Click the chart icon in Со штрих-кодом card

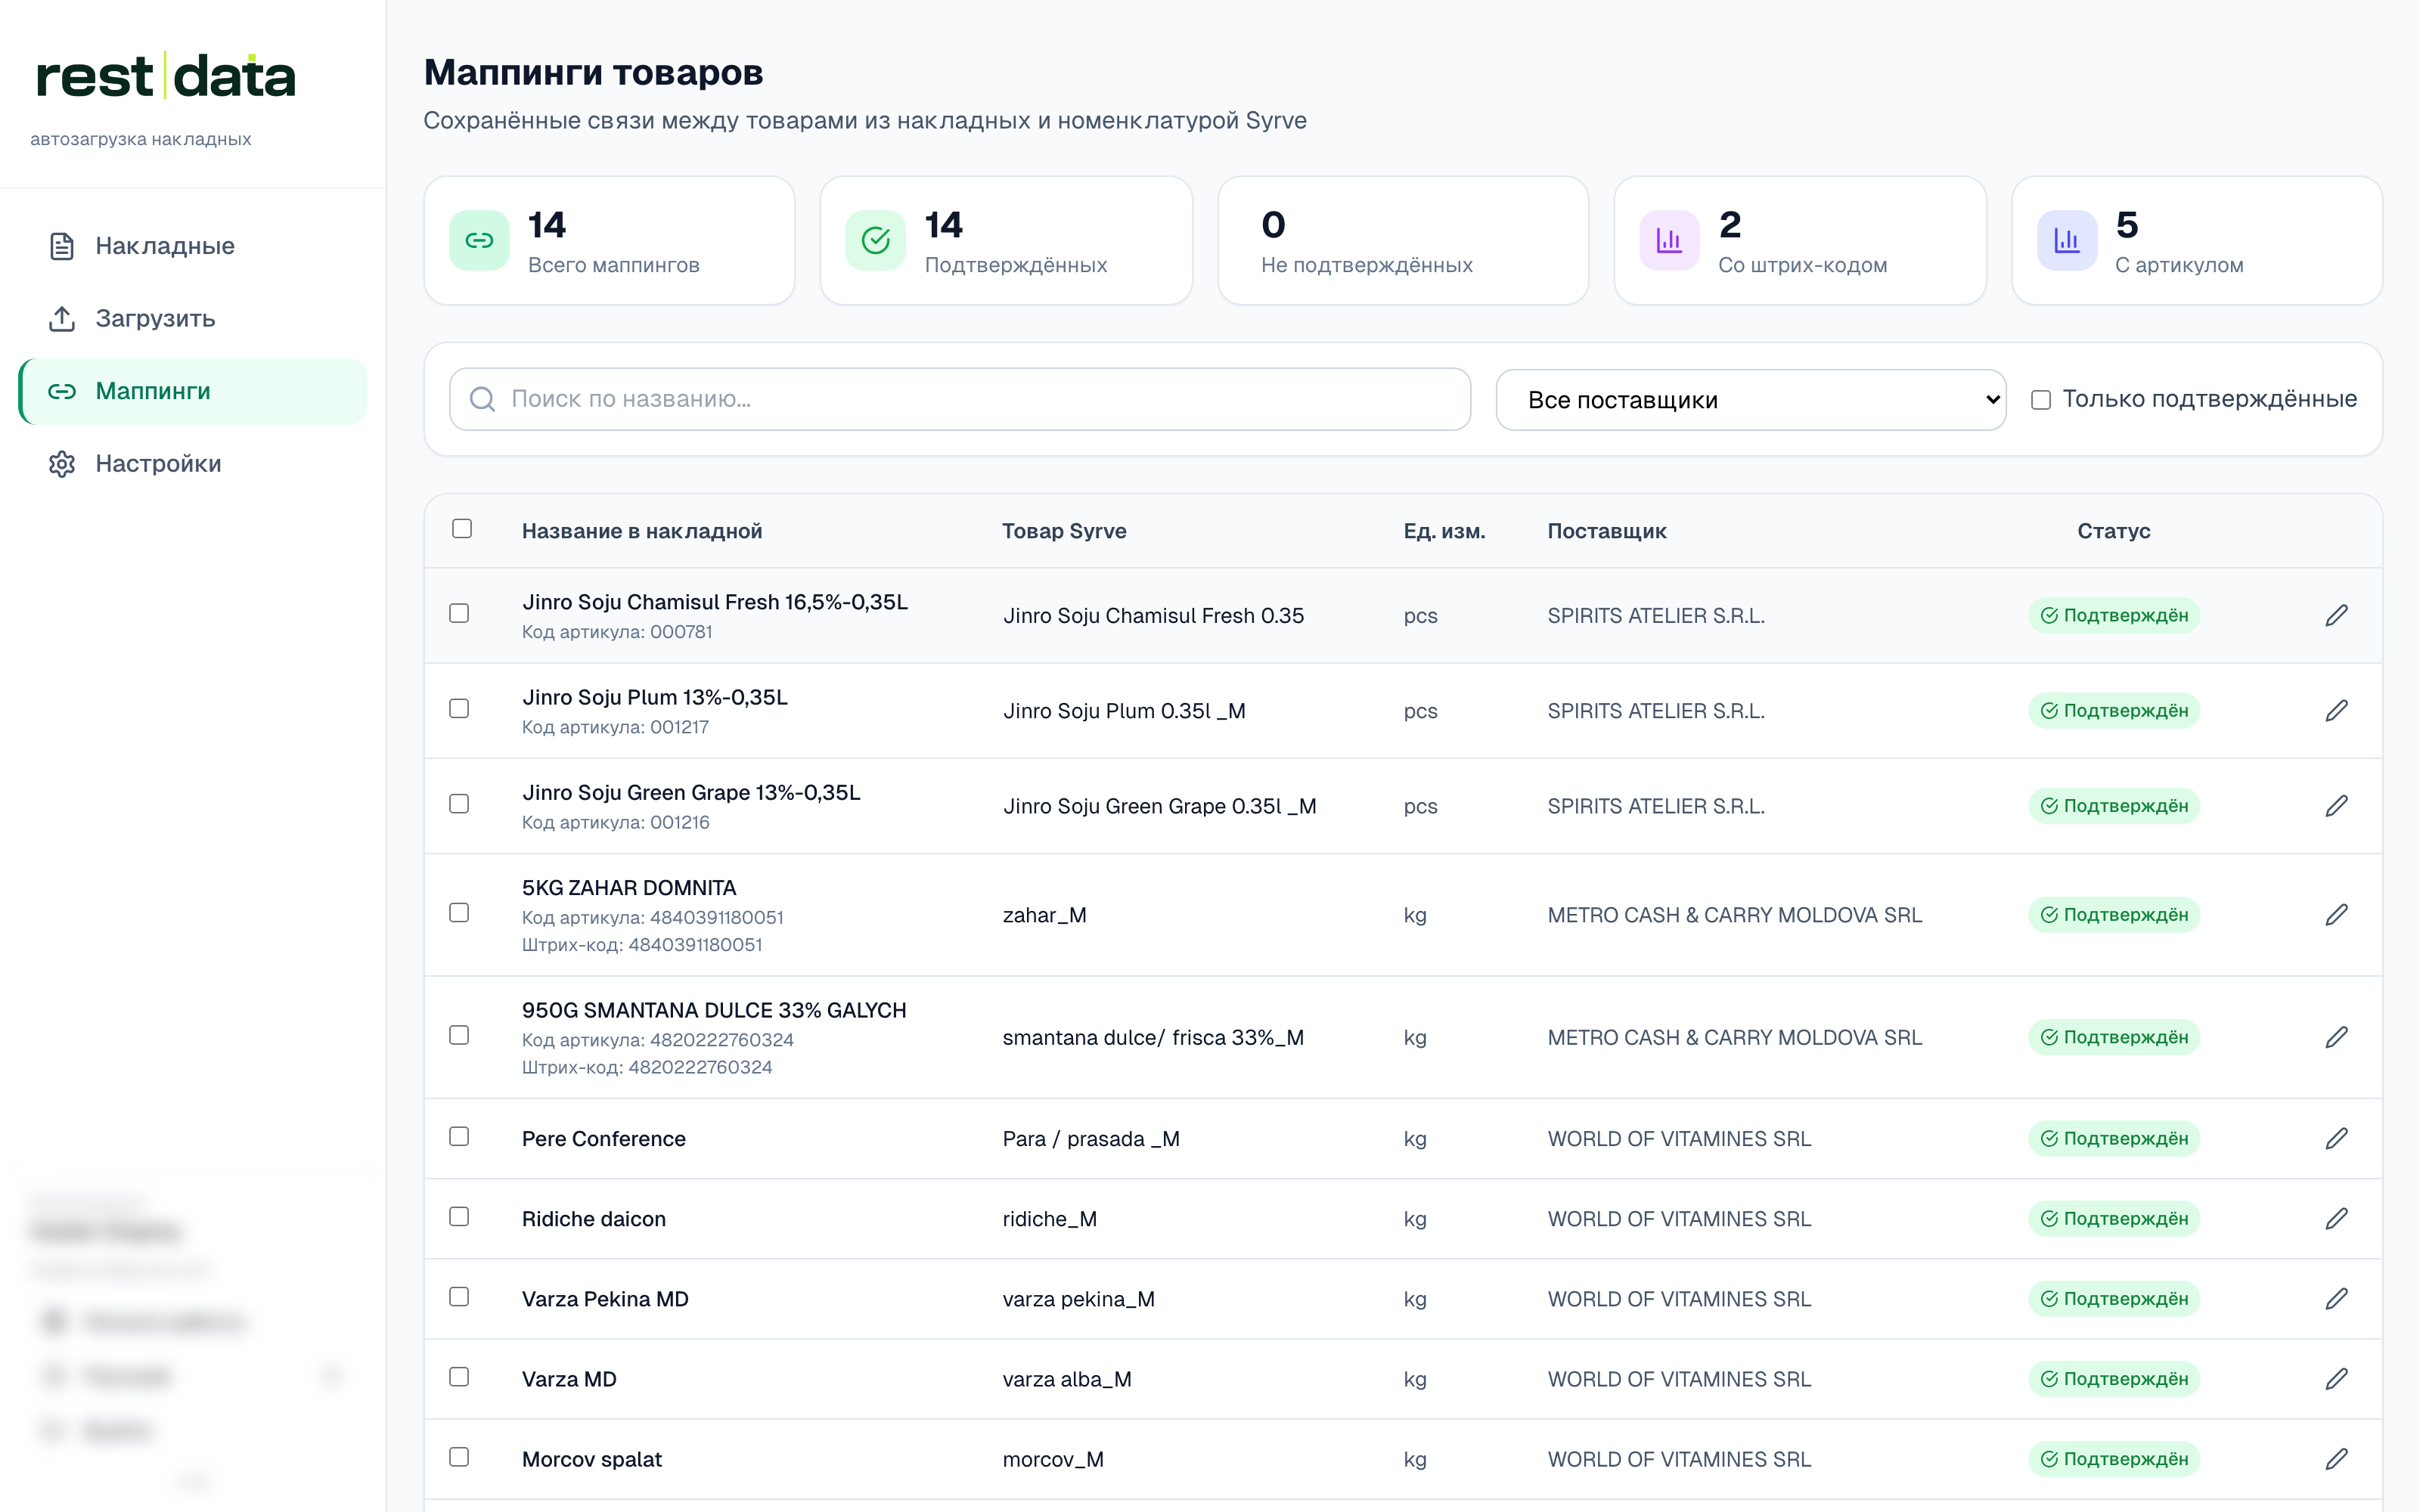pyautogui.click(x=1669, y=240)
